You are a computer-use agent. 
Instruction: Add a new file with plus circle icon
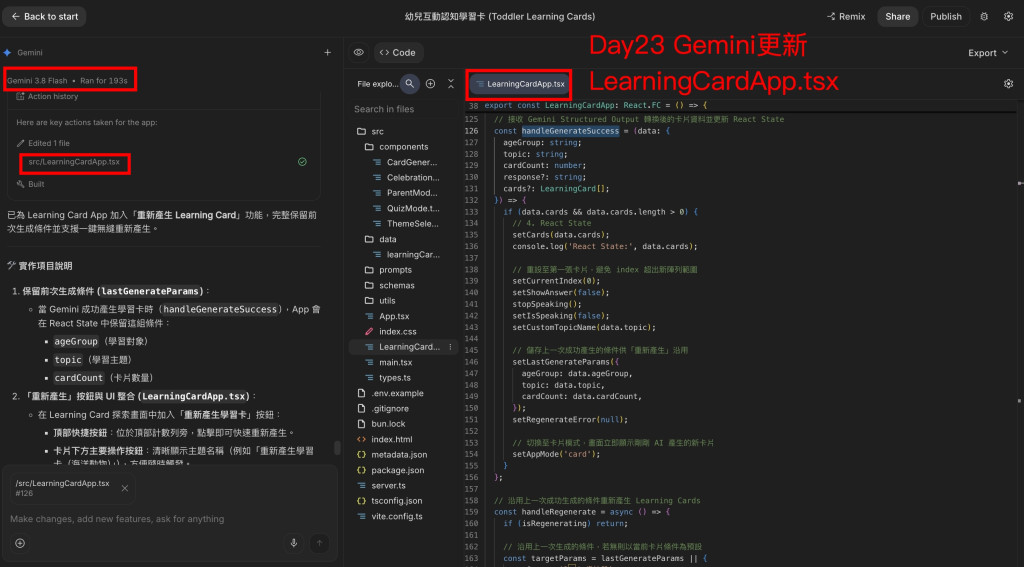(x=430, y=84)
